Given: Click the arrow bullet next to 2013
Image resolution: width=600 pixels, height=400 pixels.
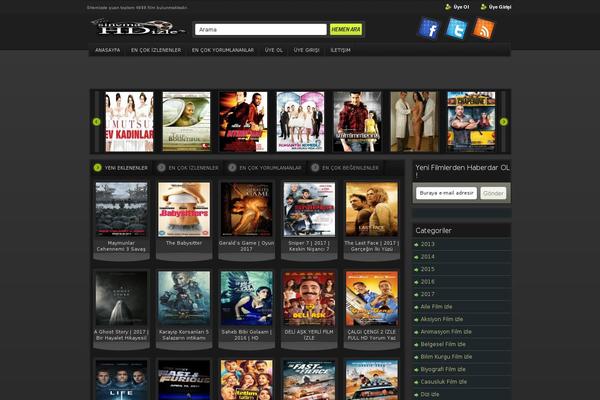Looking at the screenshot, I should point(416,245).
